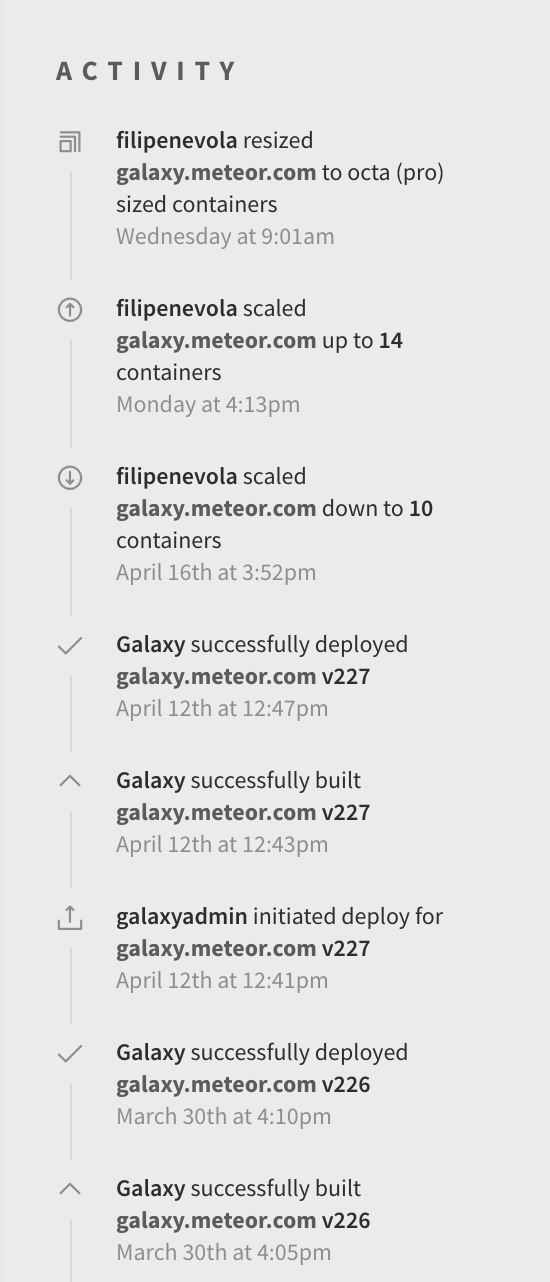Select galaxy.meteor.com in scaled down to 10 entry
Screen dimensions: 550x1282
216,509
